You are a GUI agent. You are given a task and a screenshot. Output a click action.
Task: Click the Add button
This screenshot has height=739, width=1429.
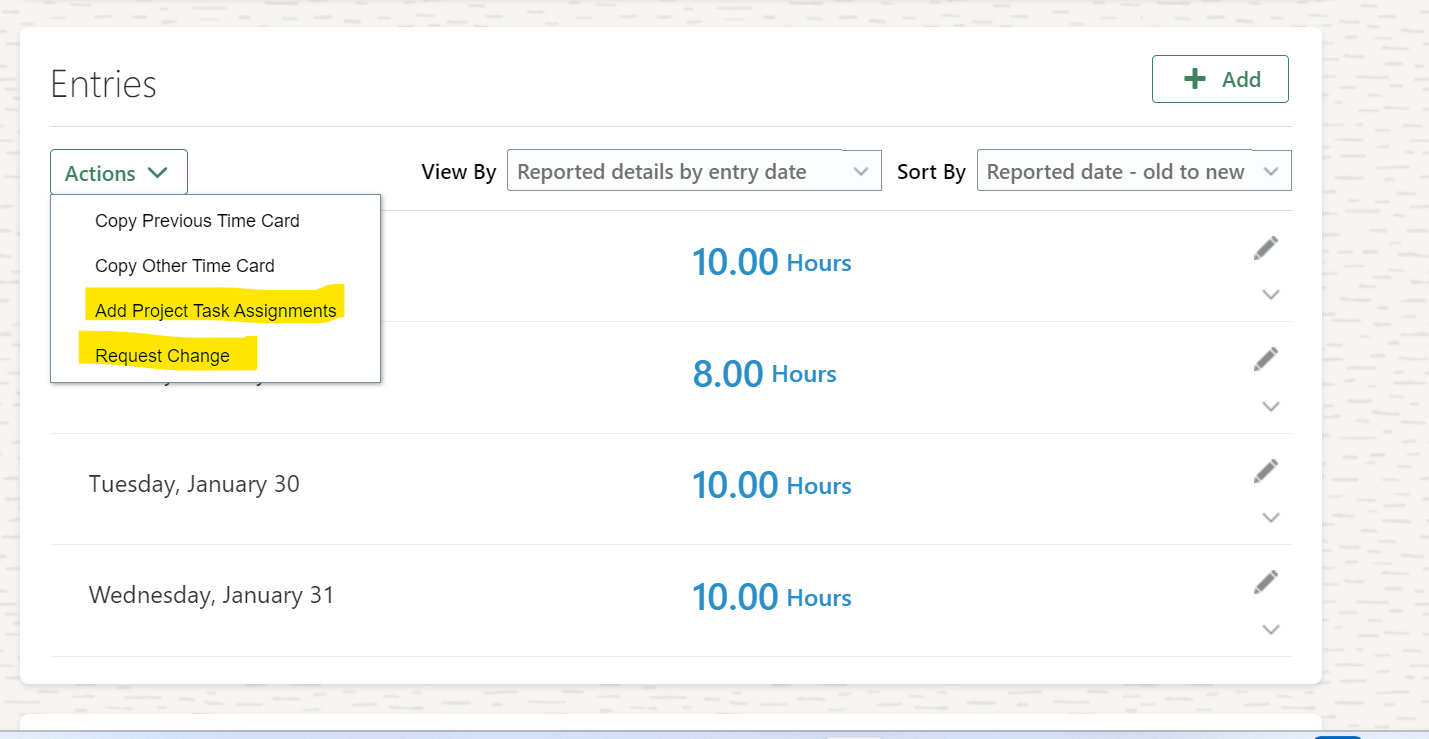coord(1220,78)
